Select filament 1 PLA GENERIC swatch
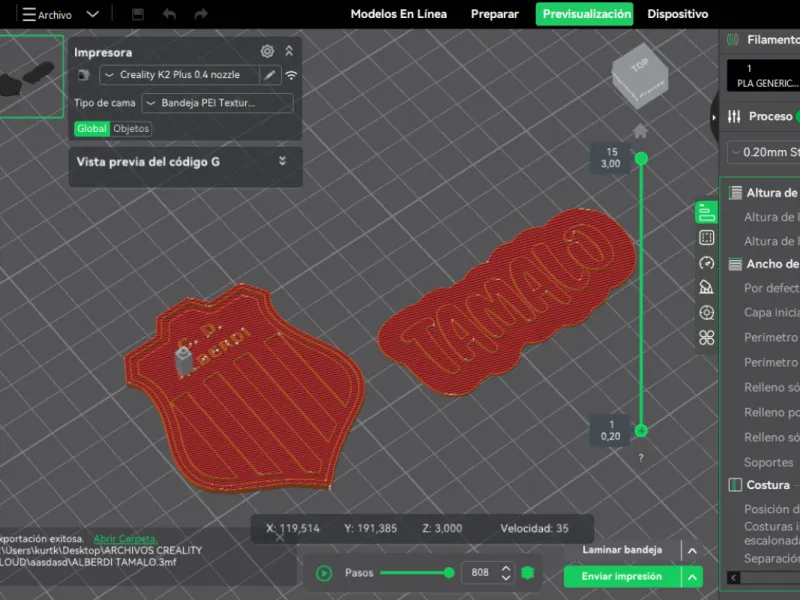This screenshot has height=600, width=800. (763, 76)
